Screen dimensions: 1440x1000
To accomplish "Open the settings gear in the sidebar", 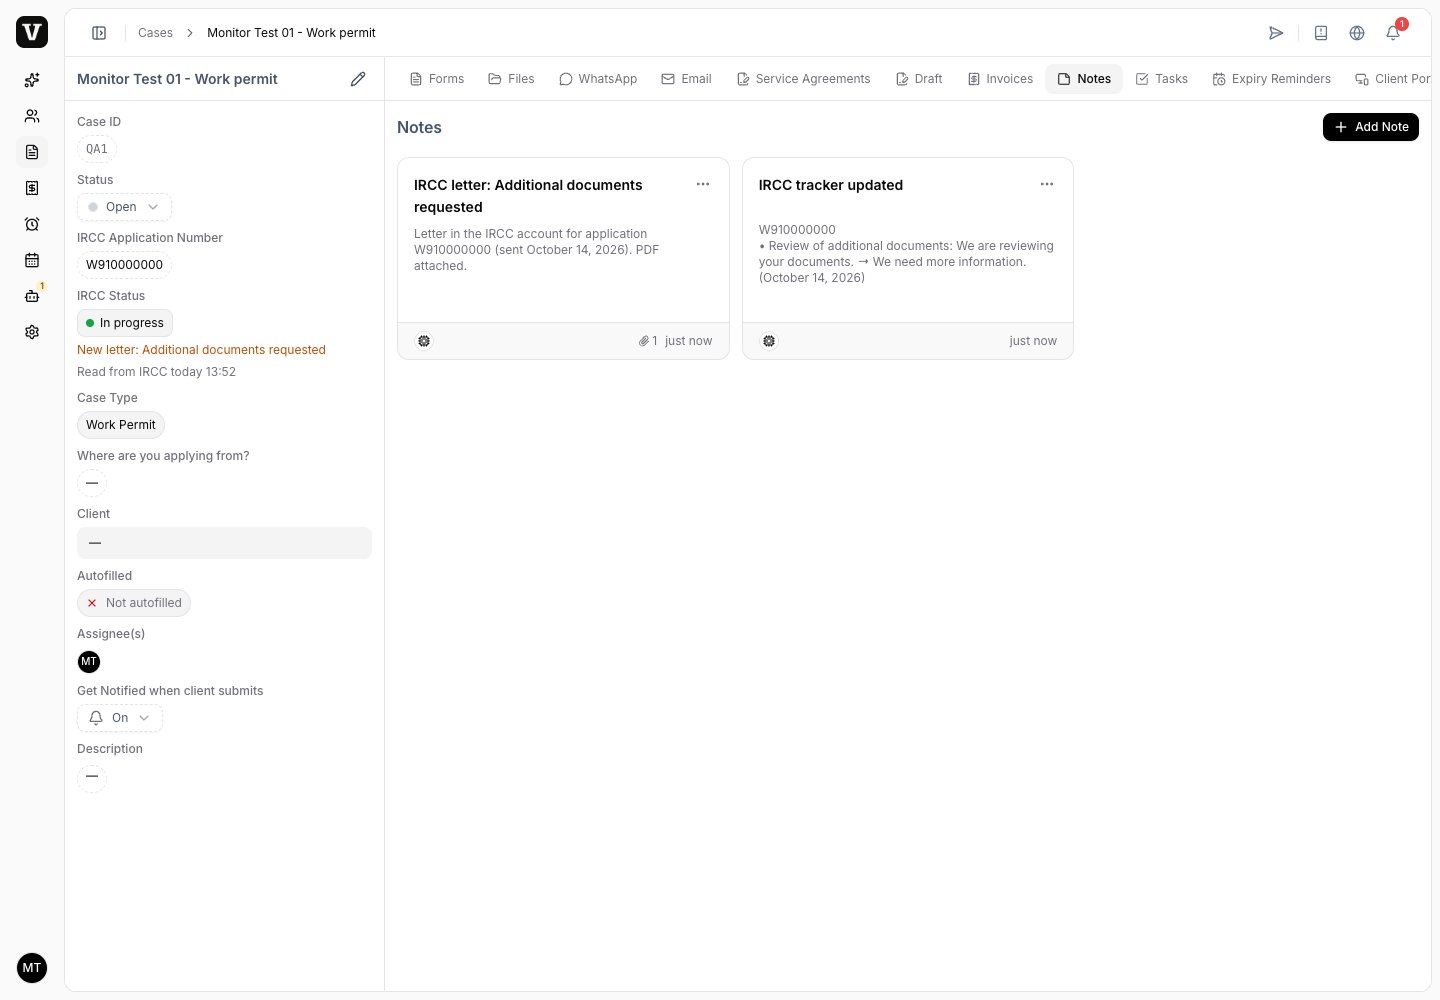I will point(32,332).
